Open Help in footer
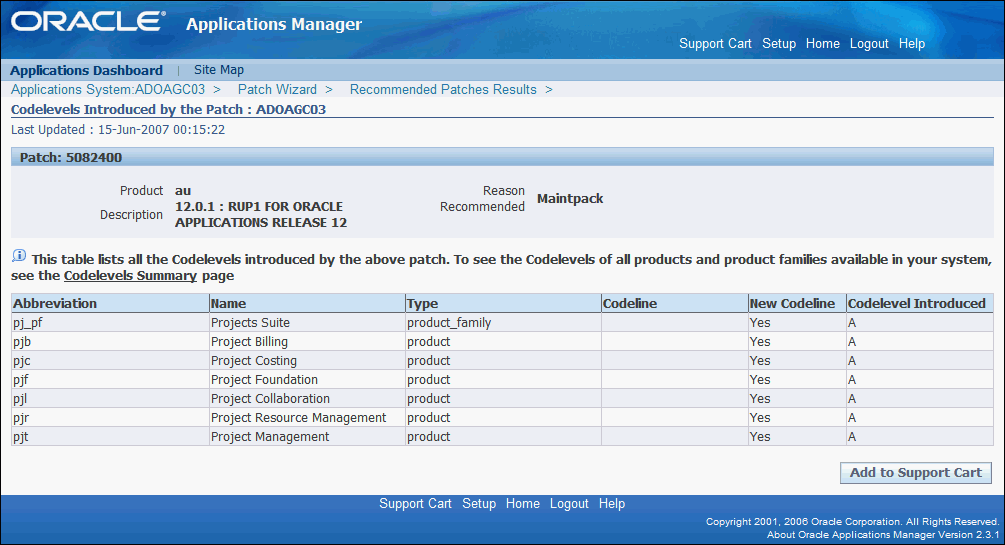Viewport: 1005px width, 545px height. [x=611, y=504]
